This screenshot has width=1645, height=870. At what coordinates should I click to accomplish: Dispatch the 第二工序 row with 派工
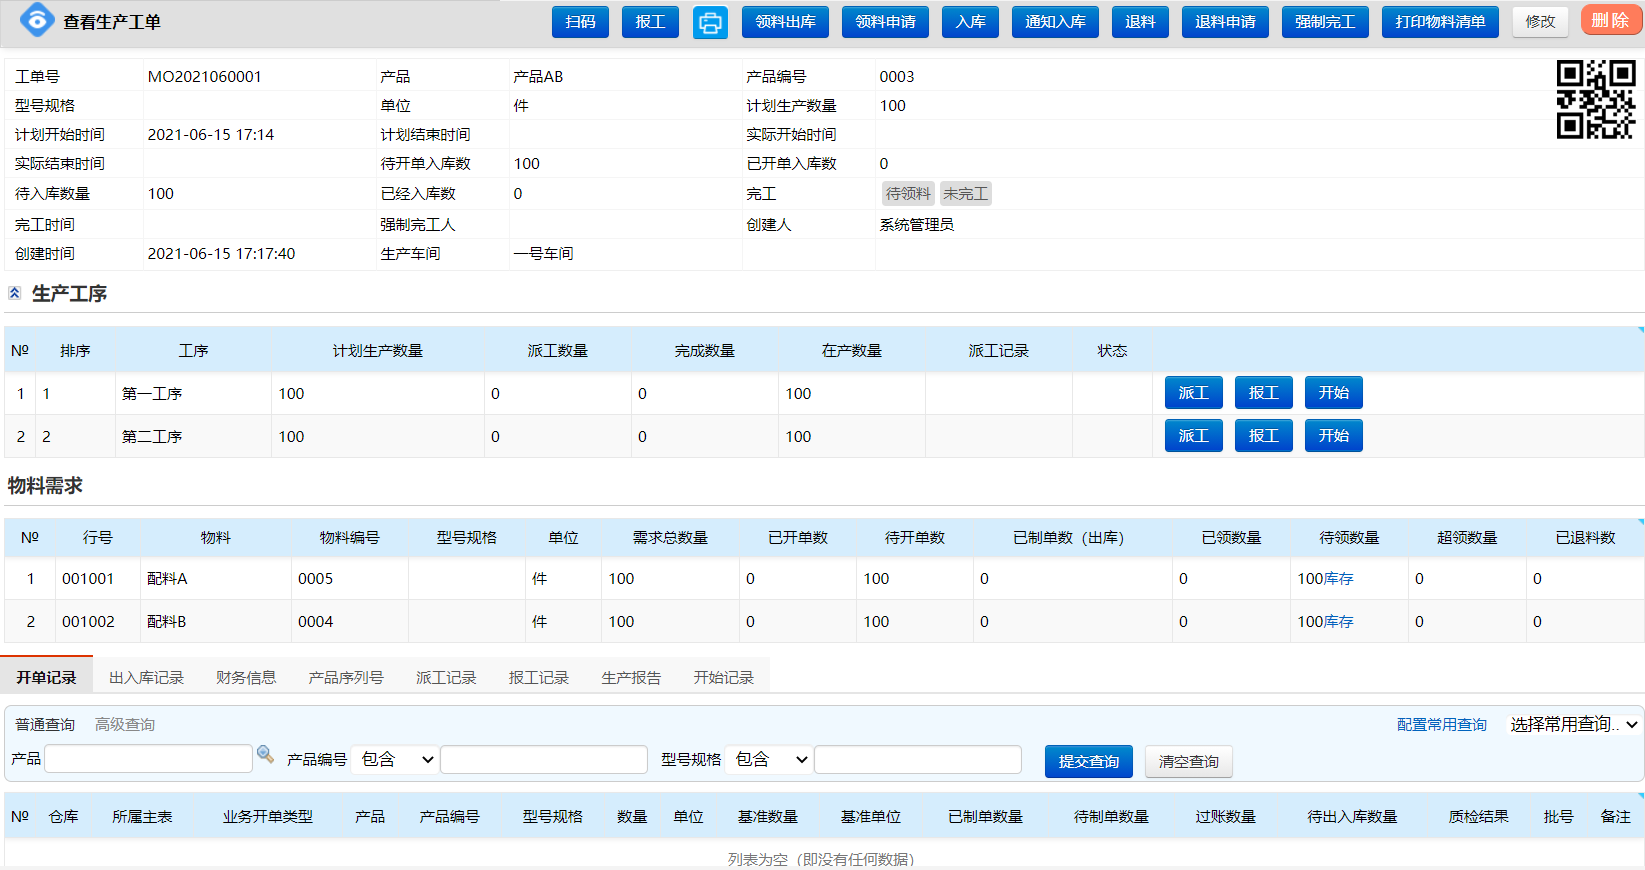click(1194, 436)
